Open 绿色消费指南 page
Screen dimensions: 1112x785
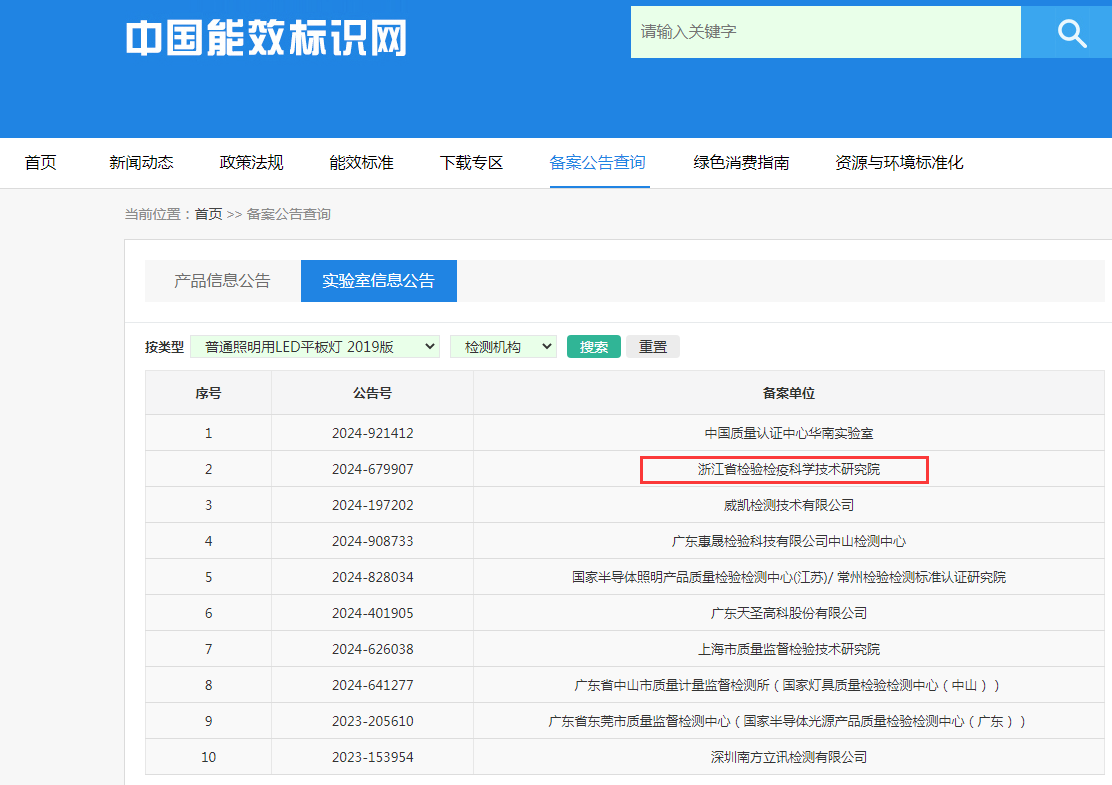pyautogui.click(x=741, y=163)
